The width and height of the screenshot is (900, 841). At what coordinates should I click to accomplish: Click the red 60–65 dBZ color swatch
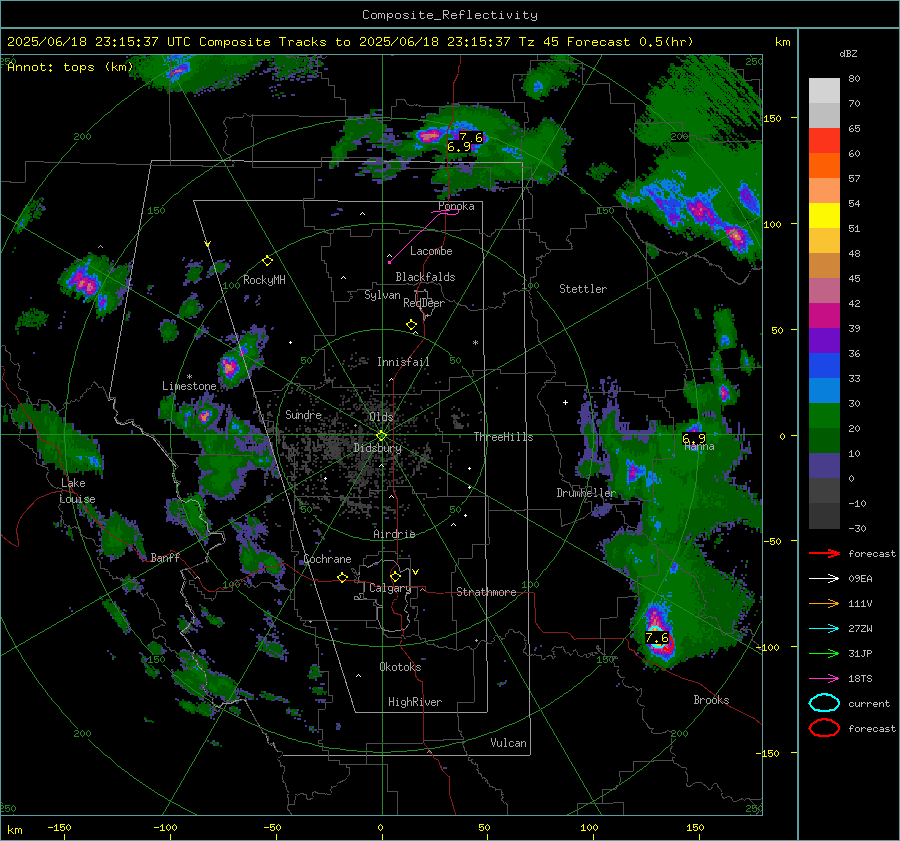click(x=824, y=141)
